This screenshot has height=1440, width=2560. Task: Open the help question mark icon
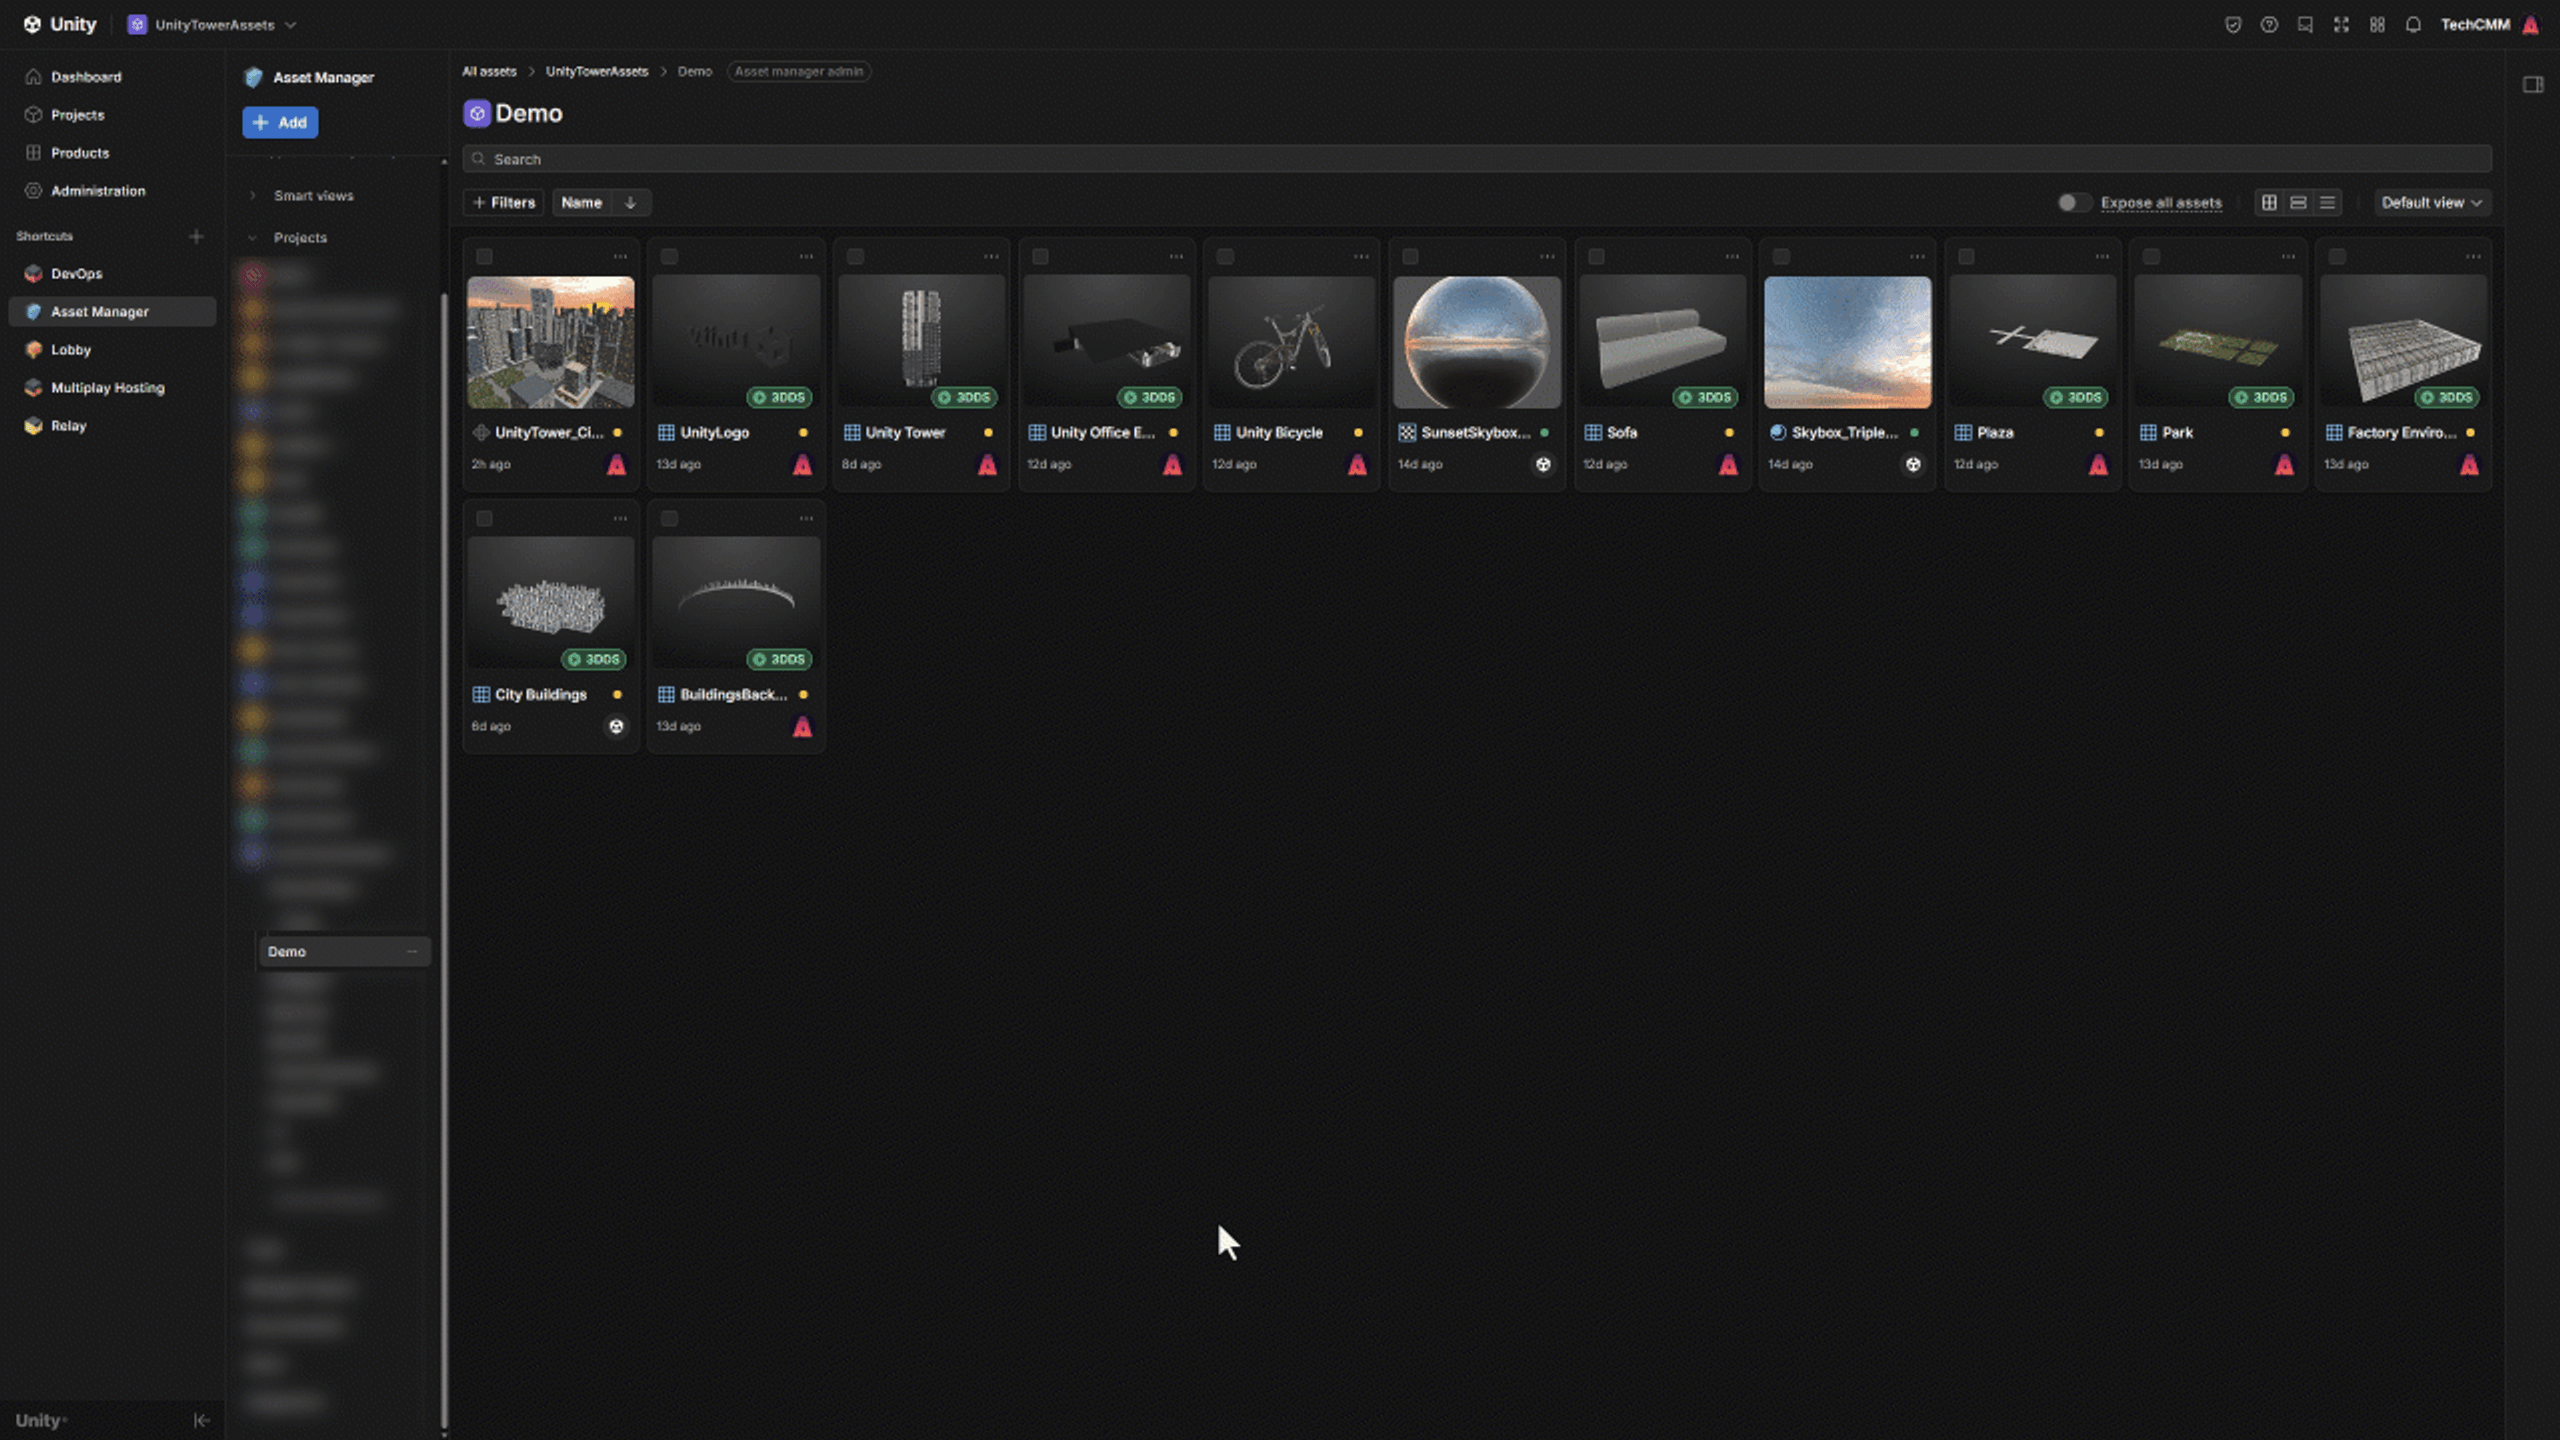2269,25
